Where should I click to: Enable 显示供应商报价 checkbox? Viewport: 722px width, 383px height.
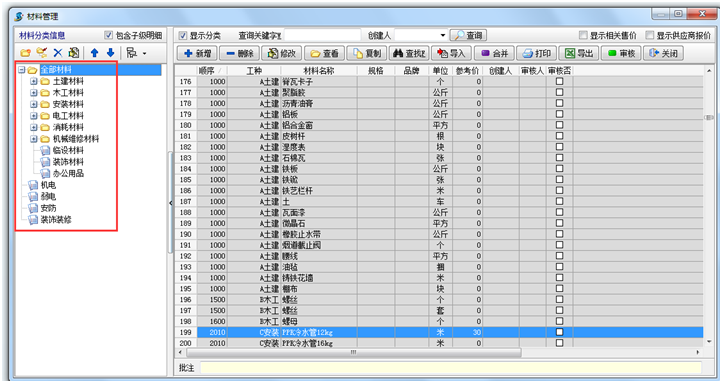(650, 35)
